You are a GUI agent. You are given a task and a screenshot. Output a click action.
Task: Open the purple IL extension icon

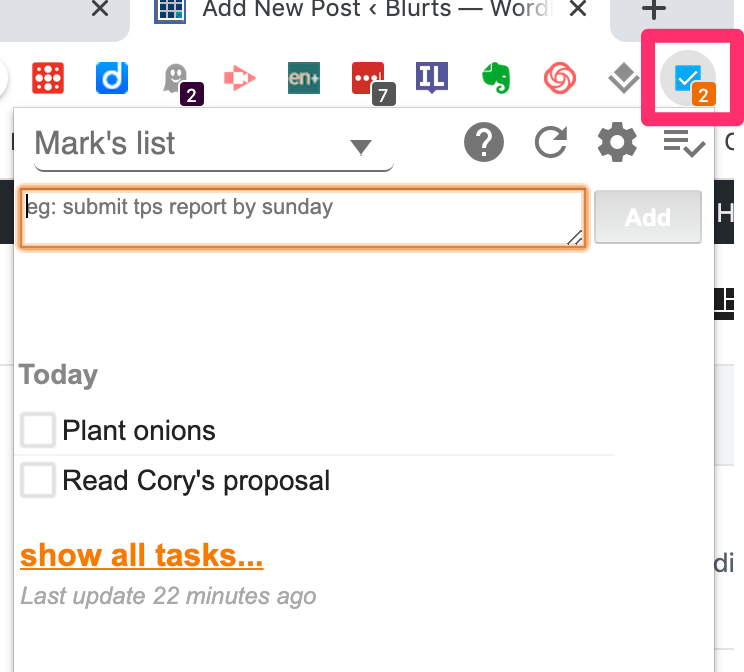click(432, 77)
